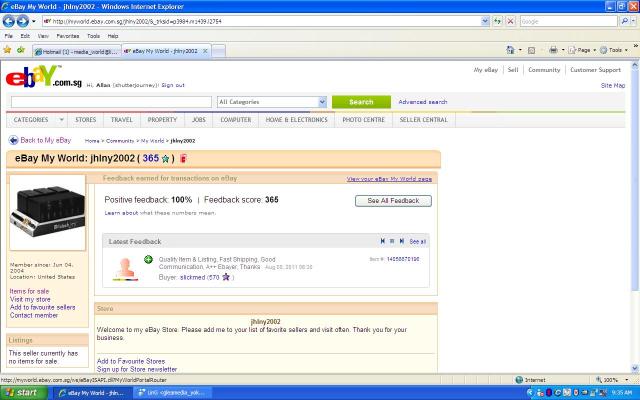The image size is (640, 400).
Task: Click the green feedback star beside 365
Action: (165, 159)
